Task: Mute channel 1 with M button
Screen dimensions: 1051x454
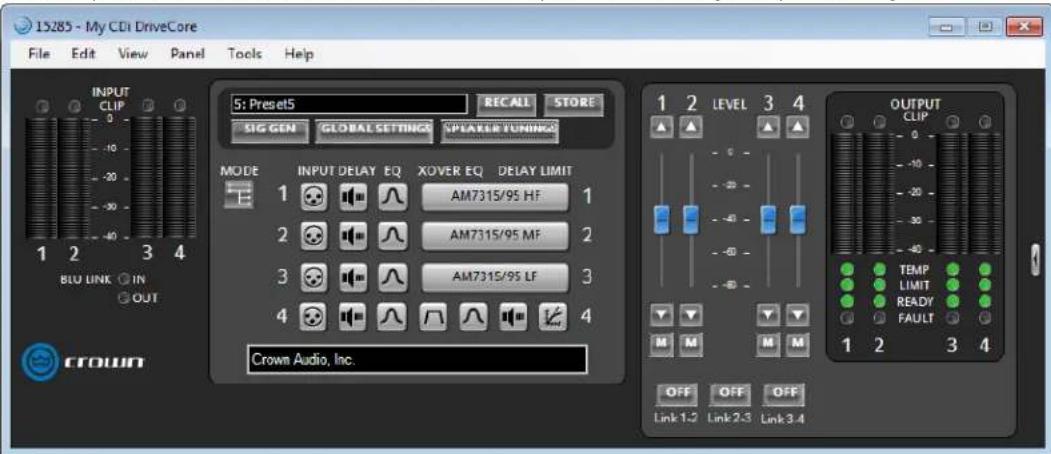Action: point(661,343)
